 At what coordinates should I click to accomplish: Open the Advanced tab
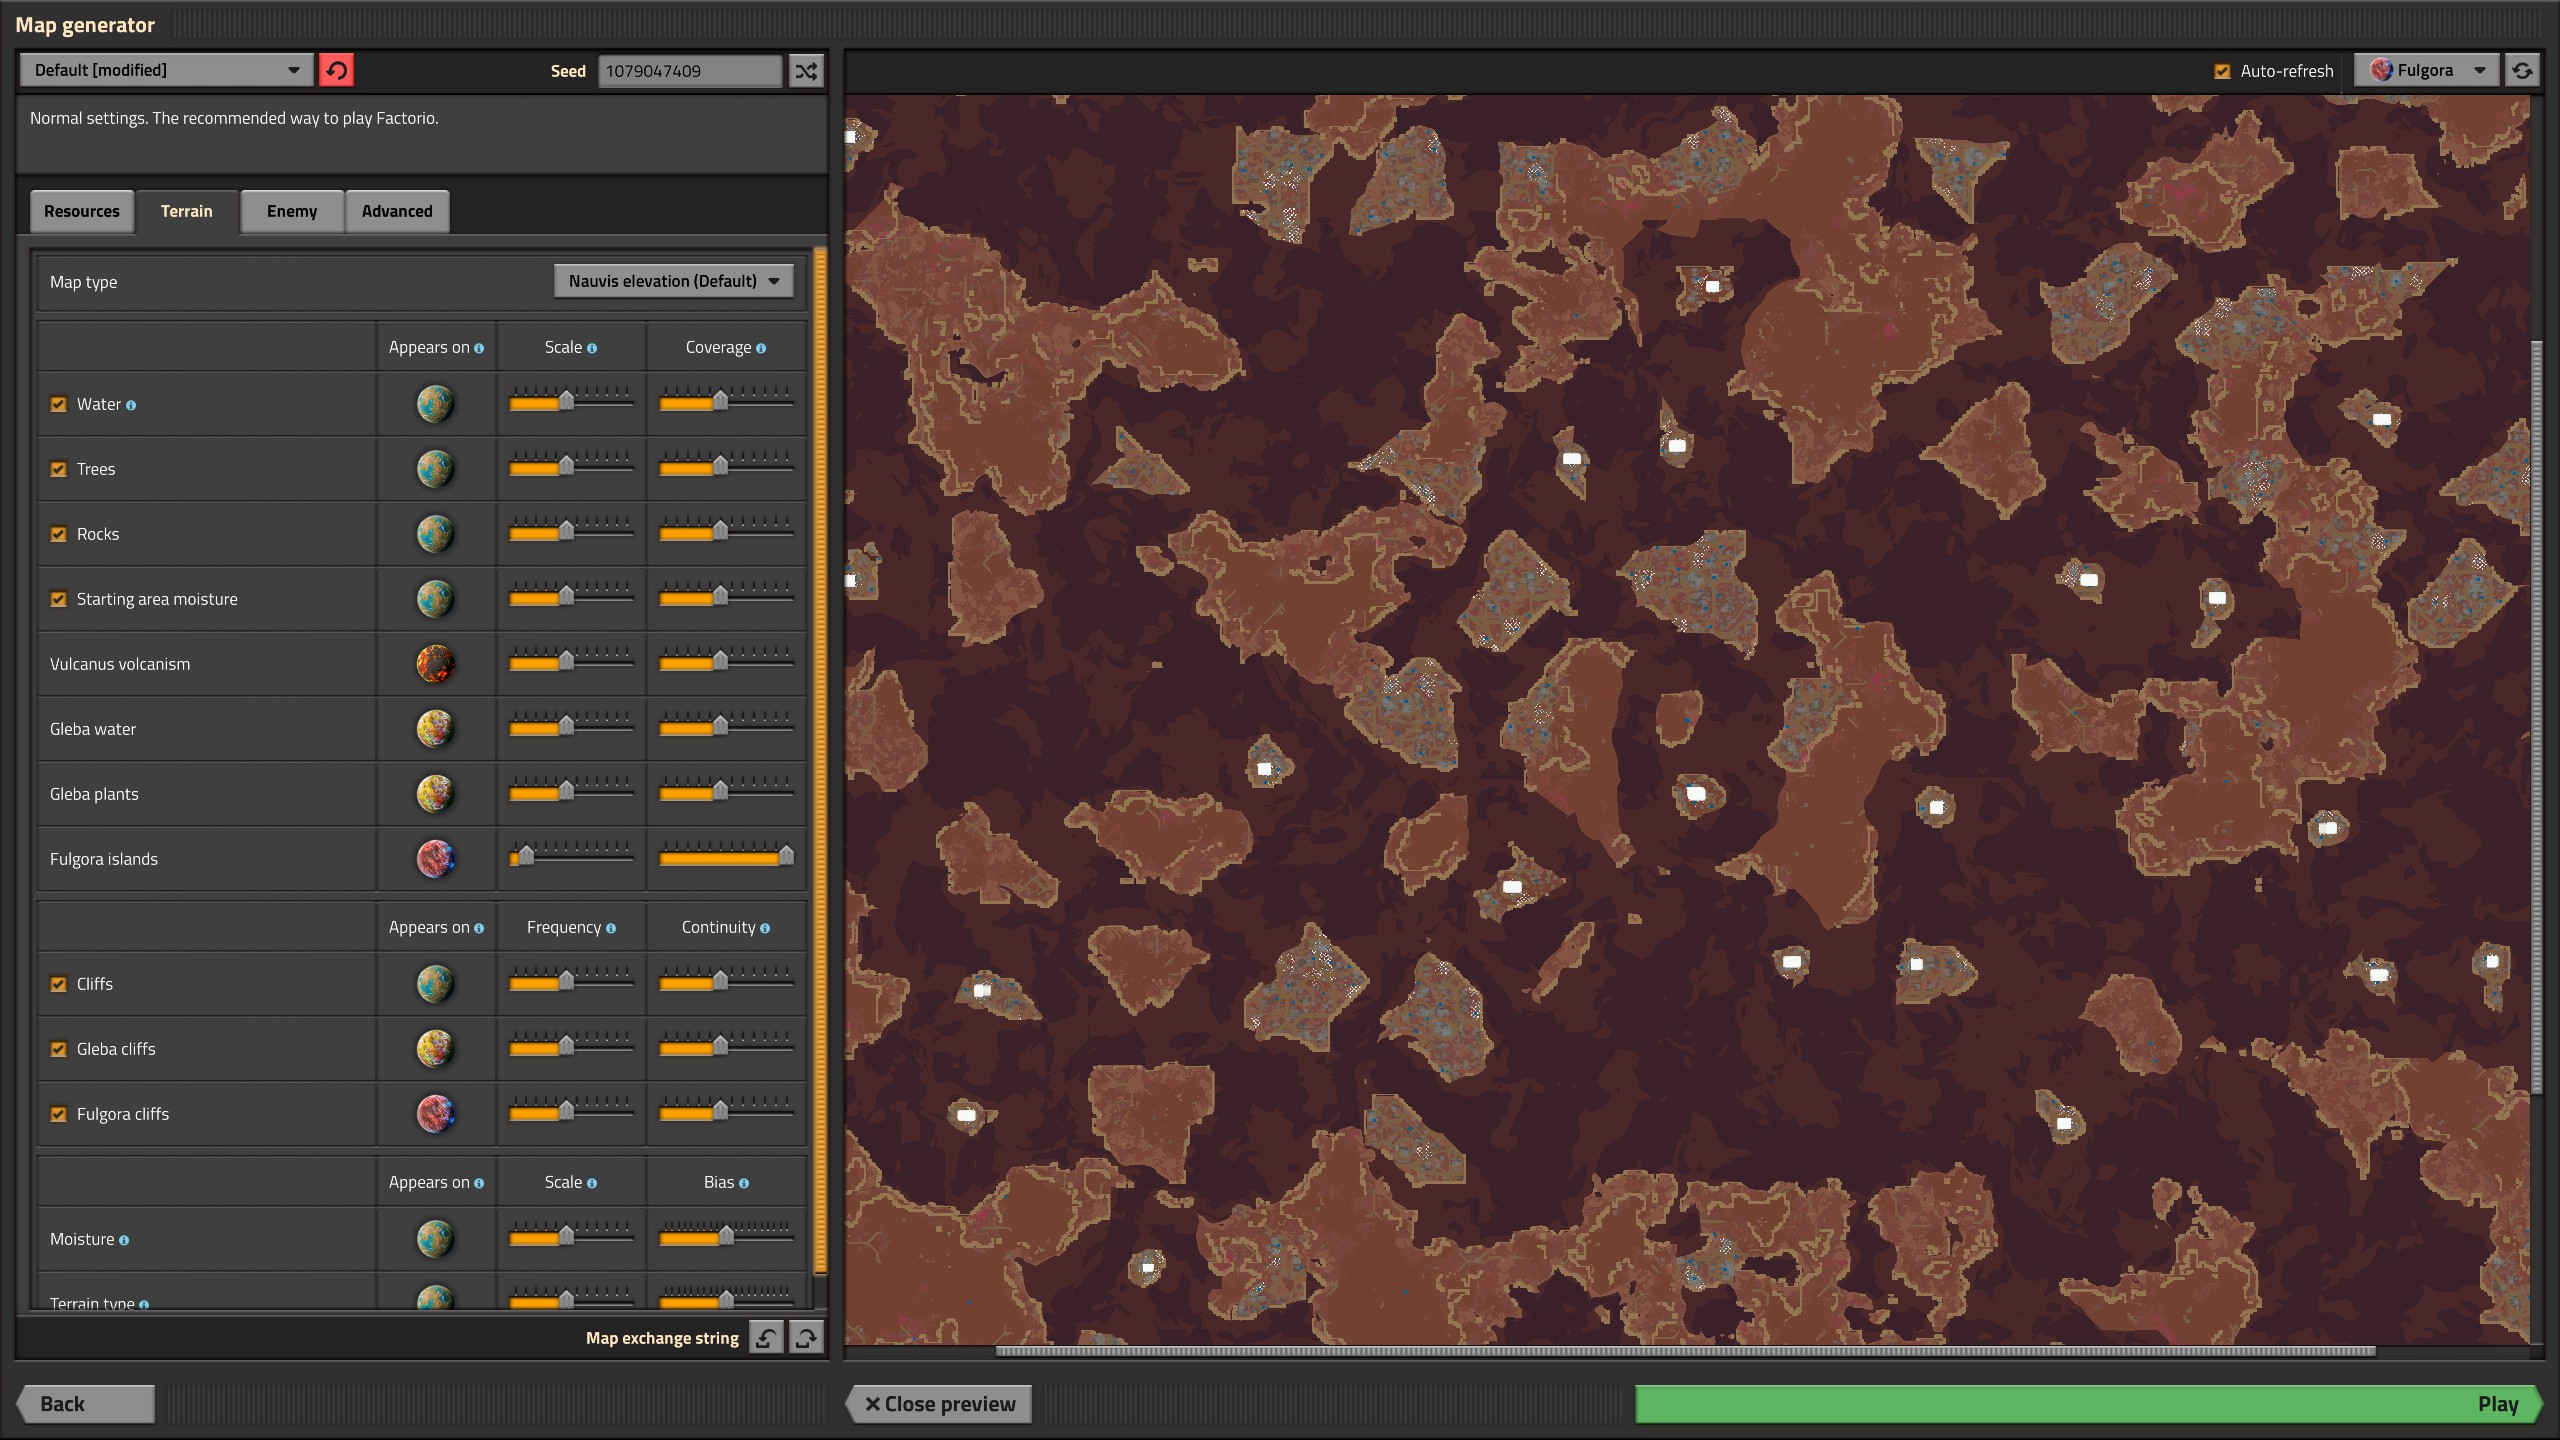point(397,211)
